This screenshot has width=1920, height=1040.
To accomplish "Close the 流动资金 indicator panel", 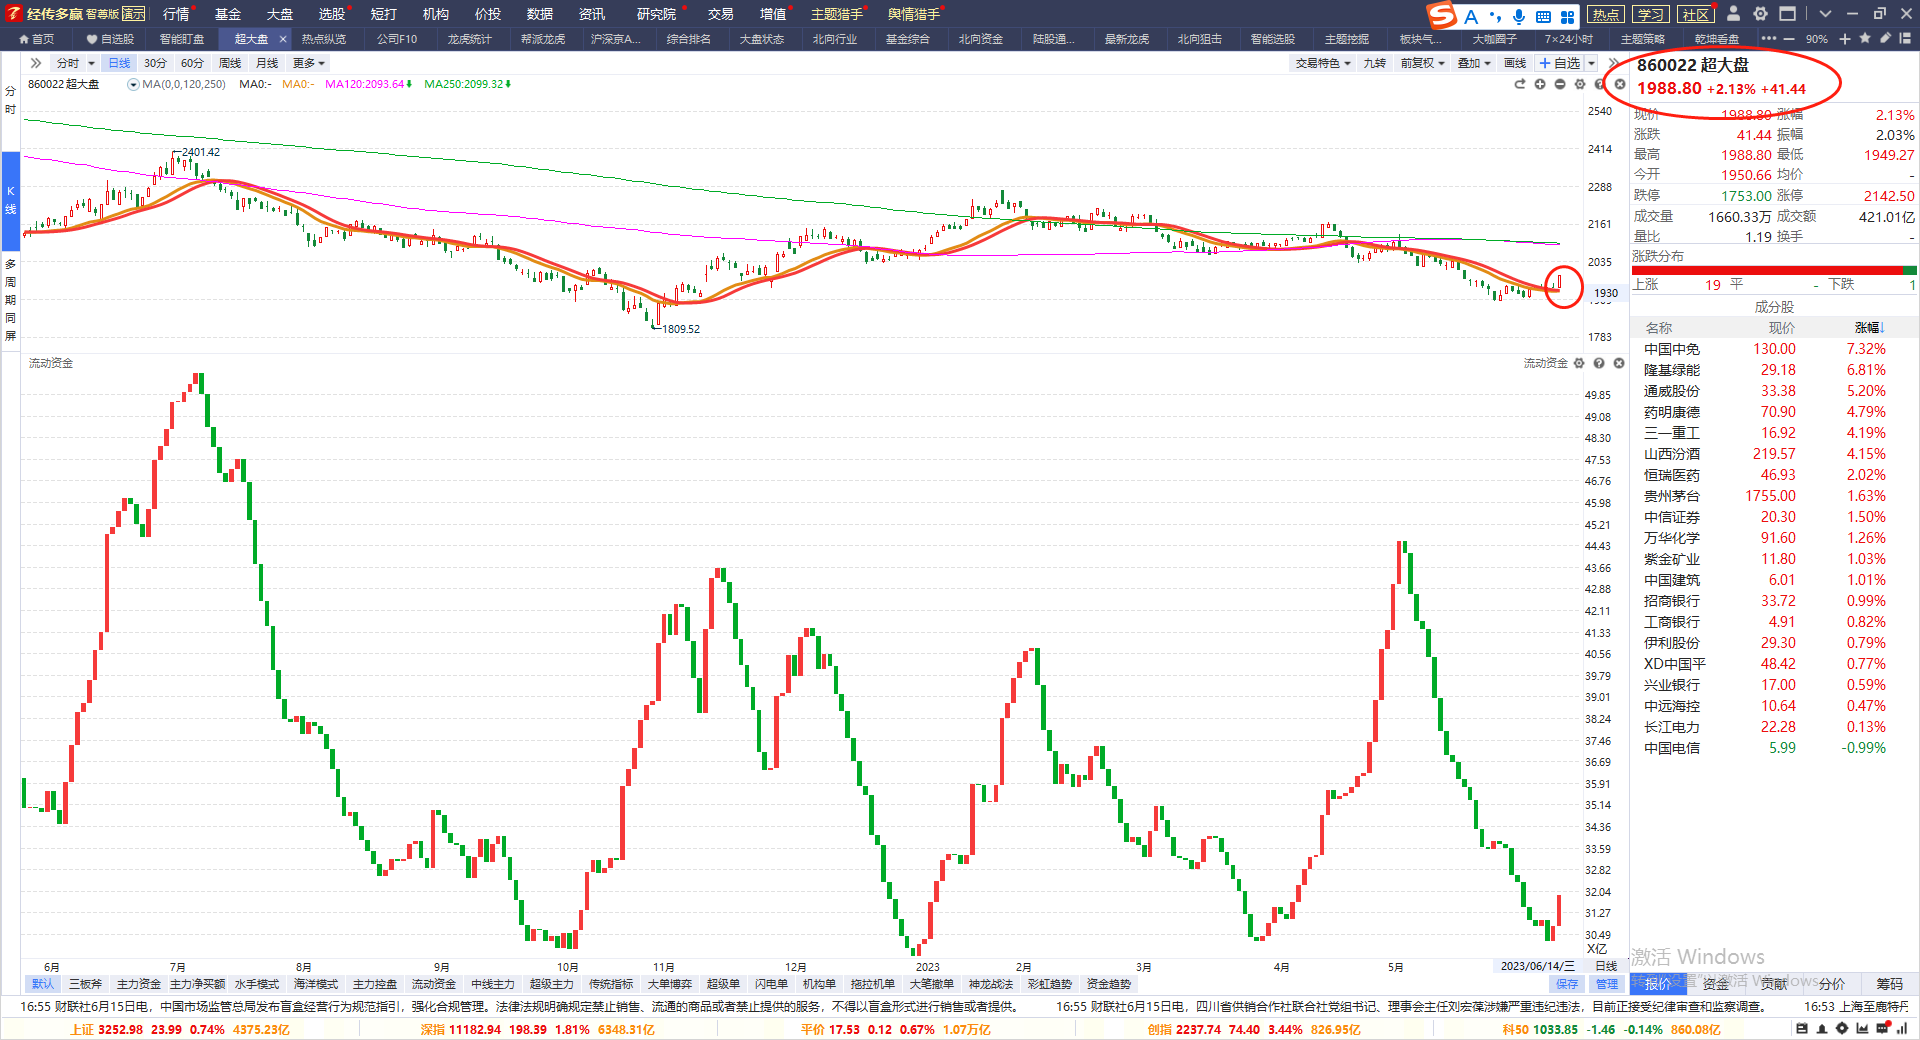I will pos(1619,363).
